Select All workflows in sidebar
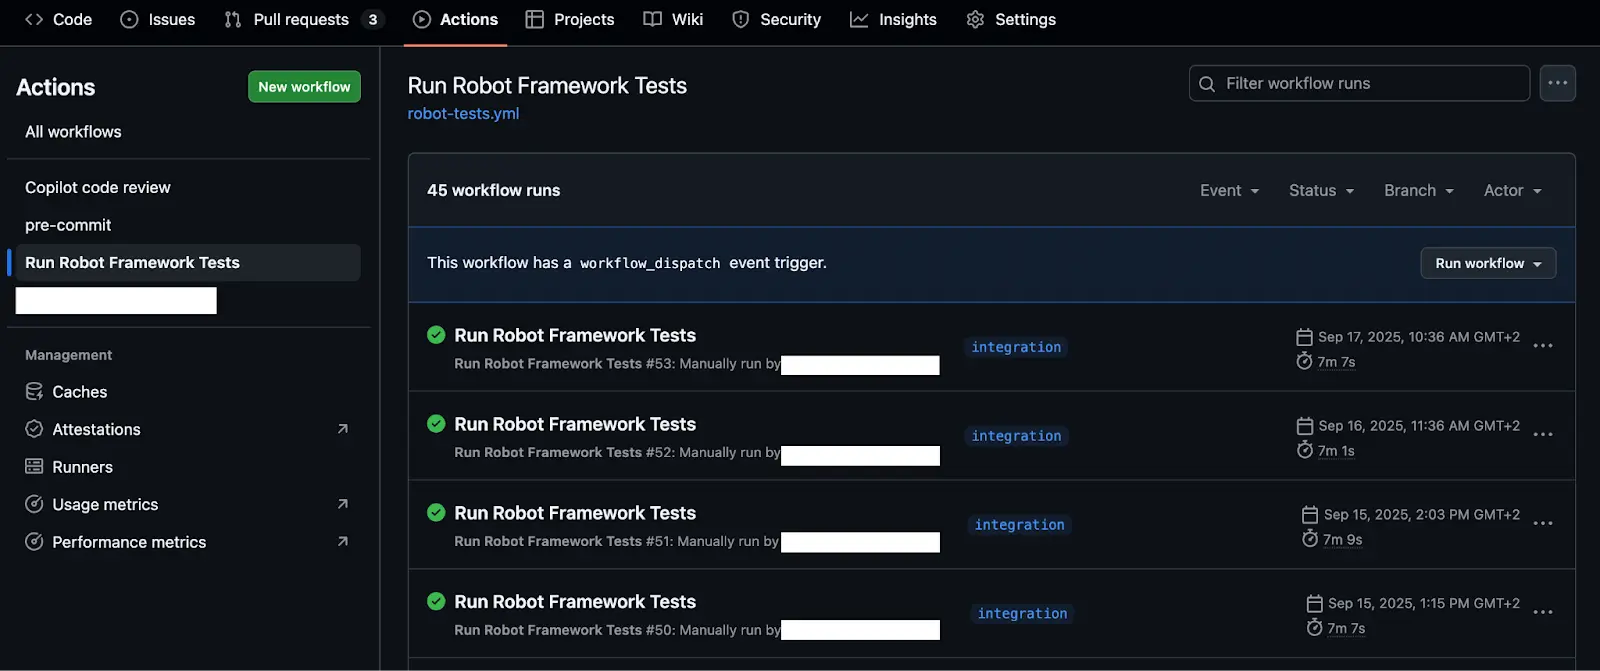Viewport: 1600px width, 671px height. coord(73,132)
